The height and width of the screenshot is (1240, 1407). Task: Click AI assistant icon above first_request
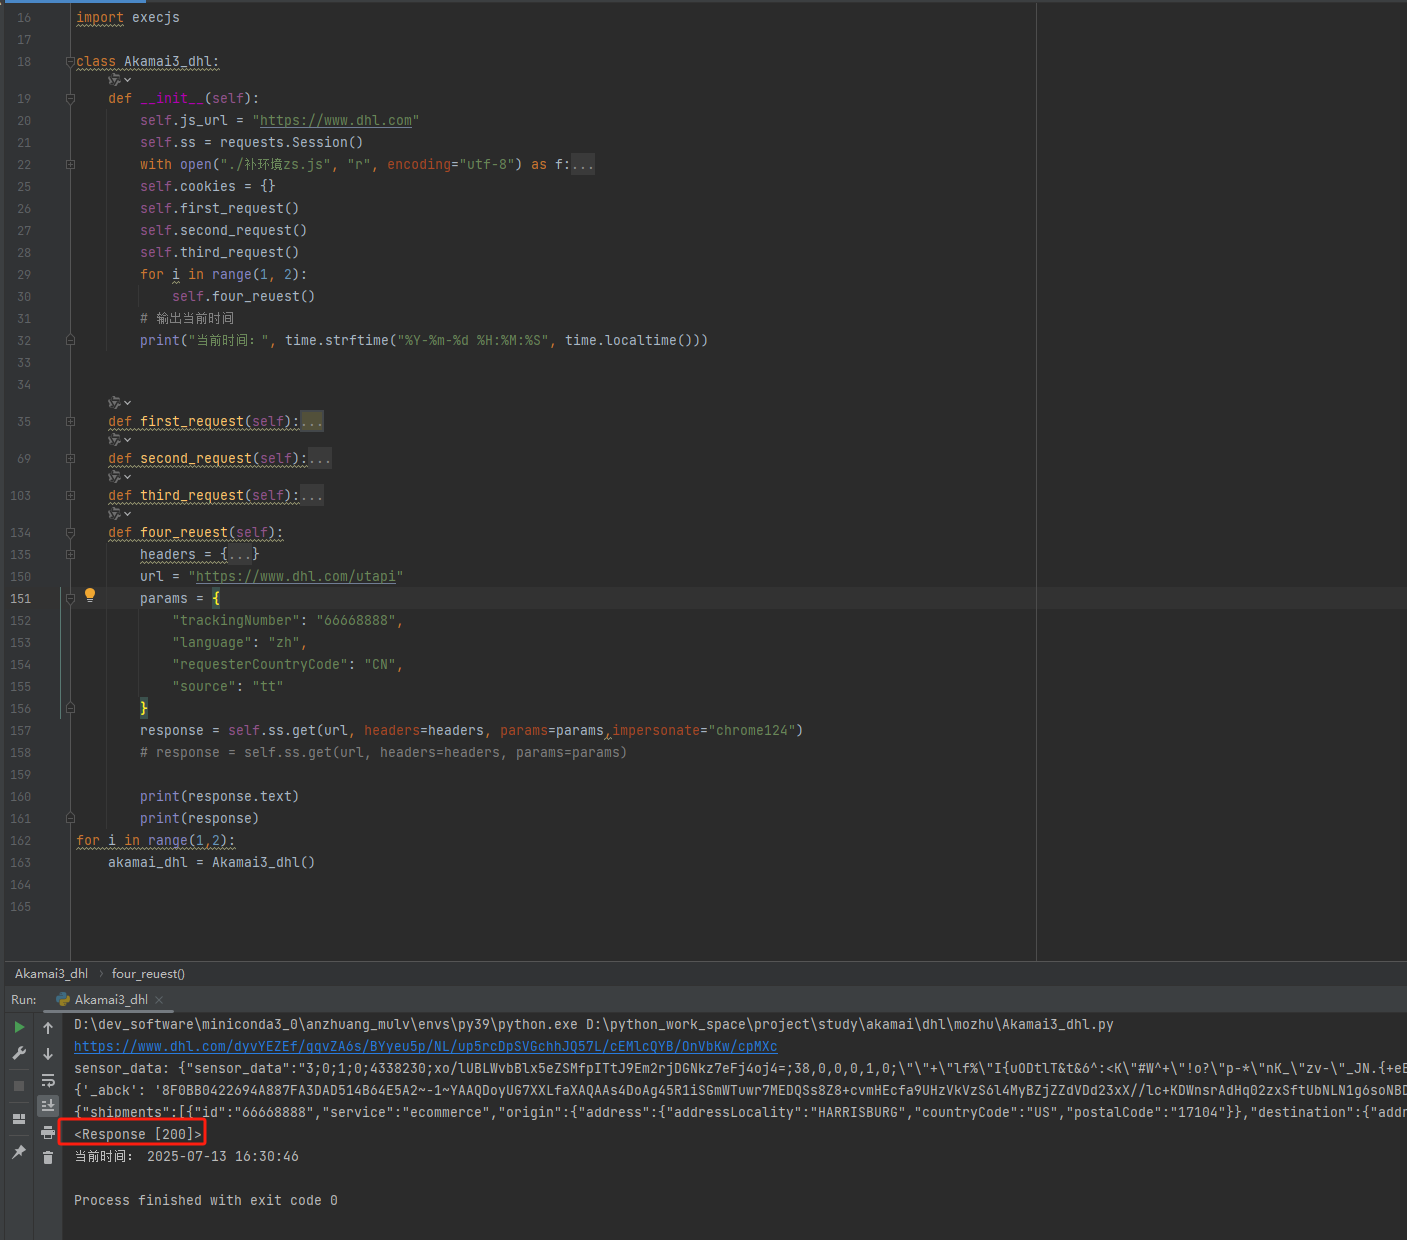pyautogui.click(x=114, y=403)
